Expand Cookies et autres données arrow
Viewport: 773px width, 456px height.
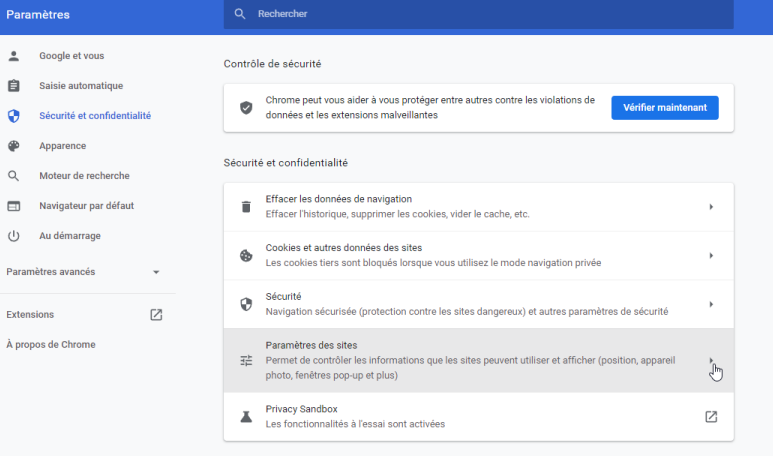[711, 256]
